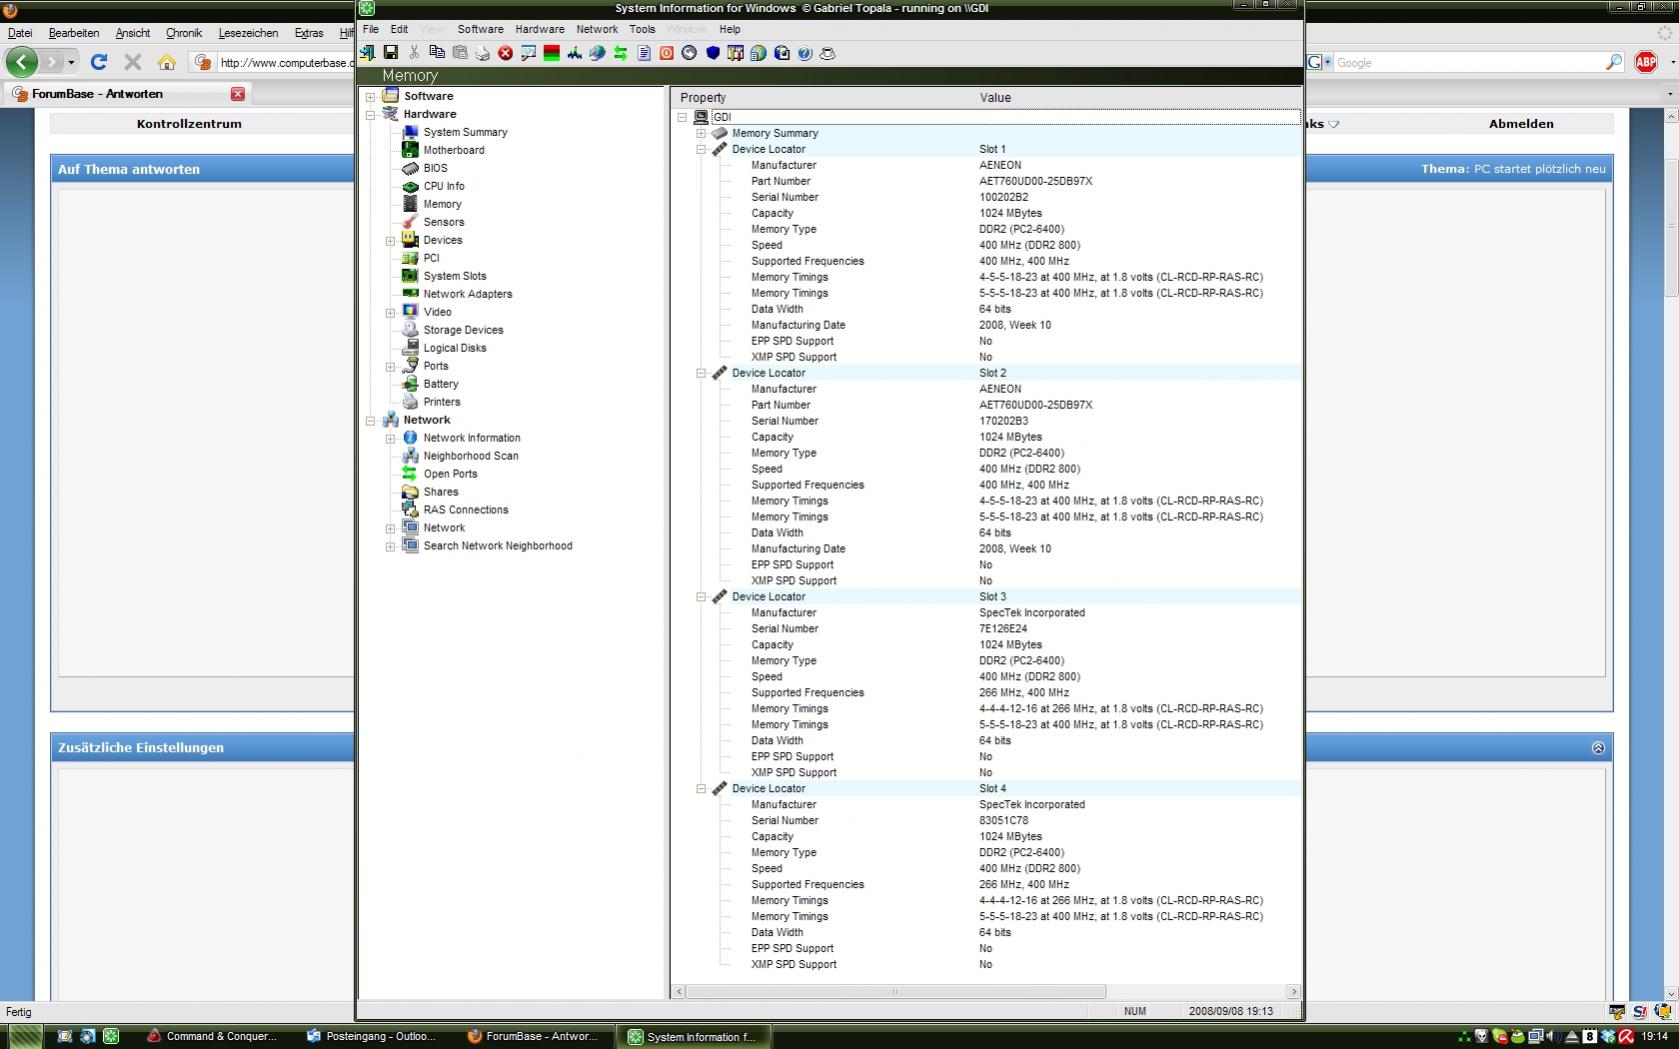The height and width of the screenshot is (1049, 1679).
Task: Expand the Search Network Neighborhood node
Action: [390, 547]
